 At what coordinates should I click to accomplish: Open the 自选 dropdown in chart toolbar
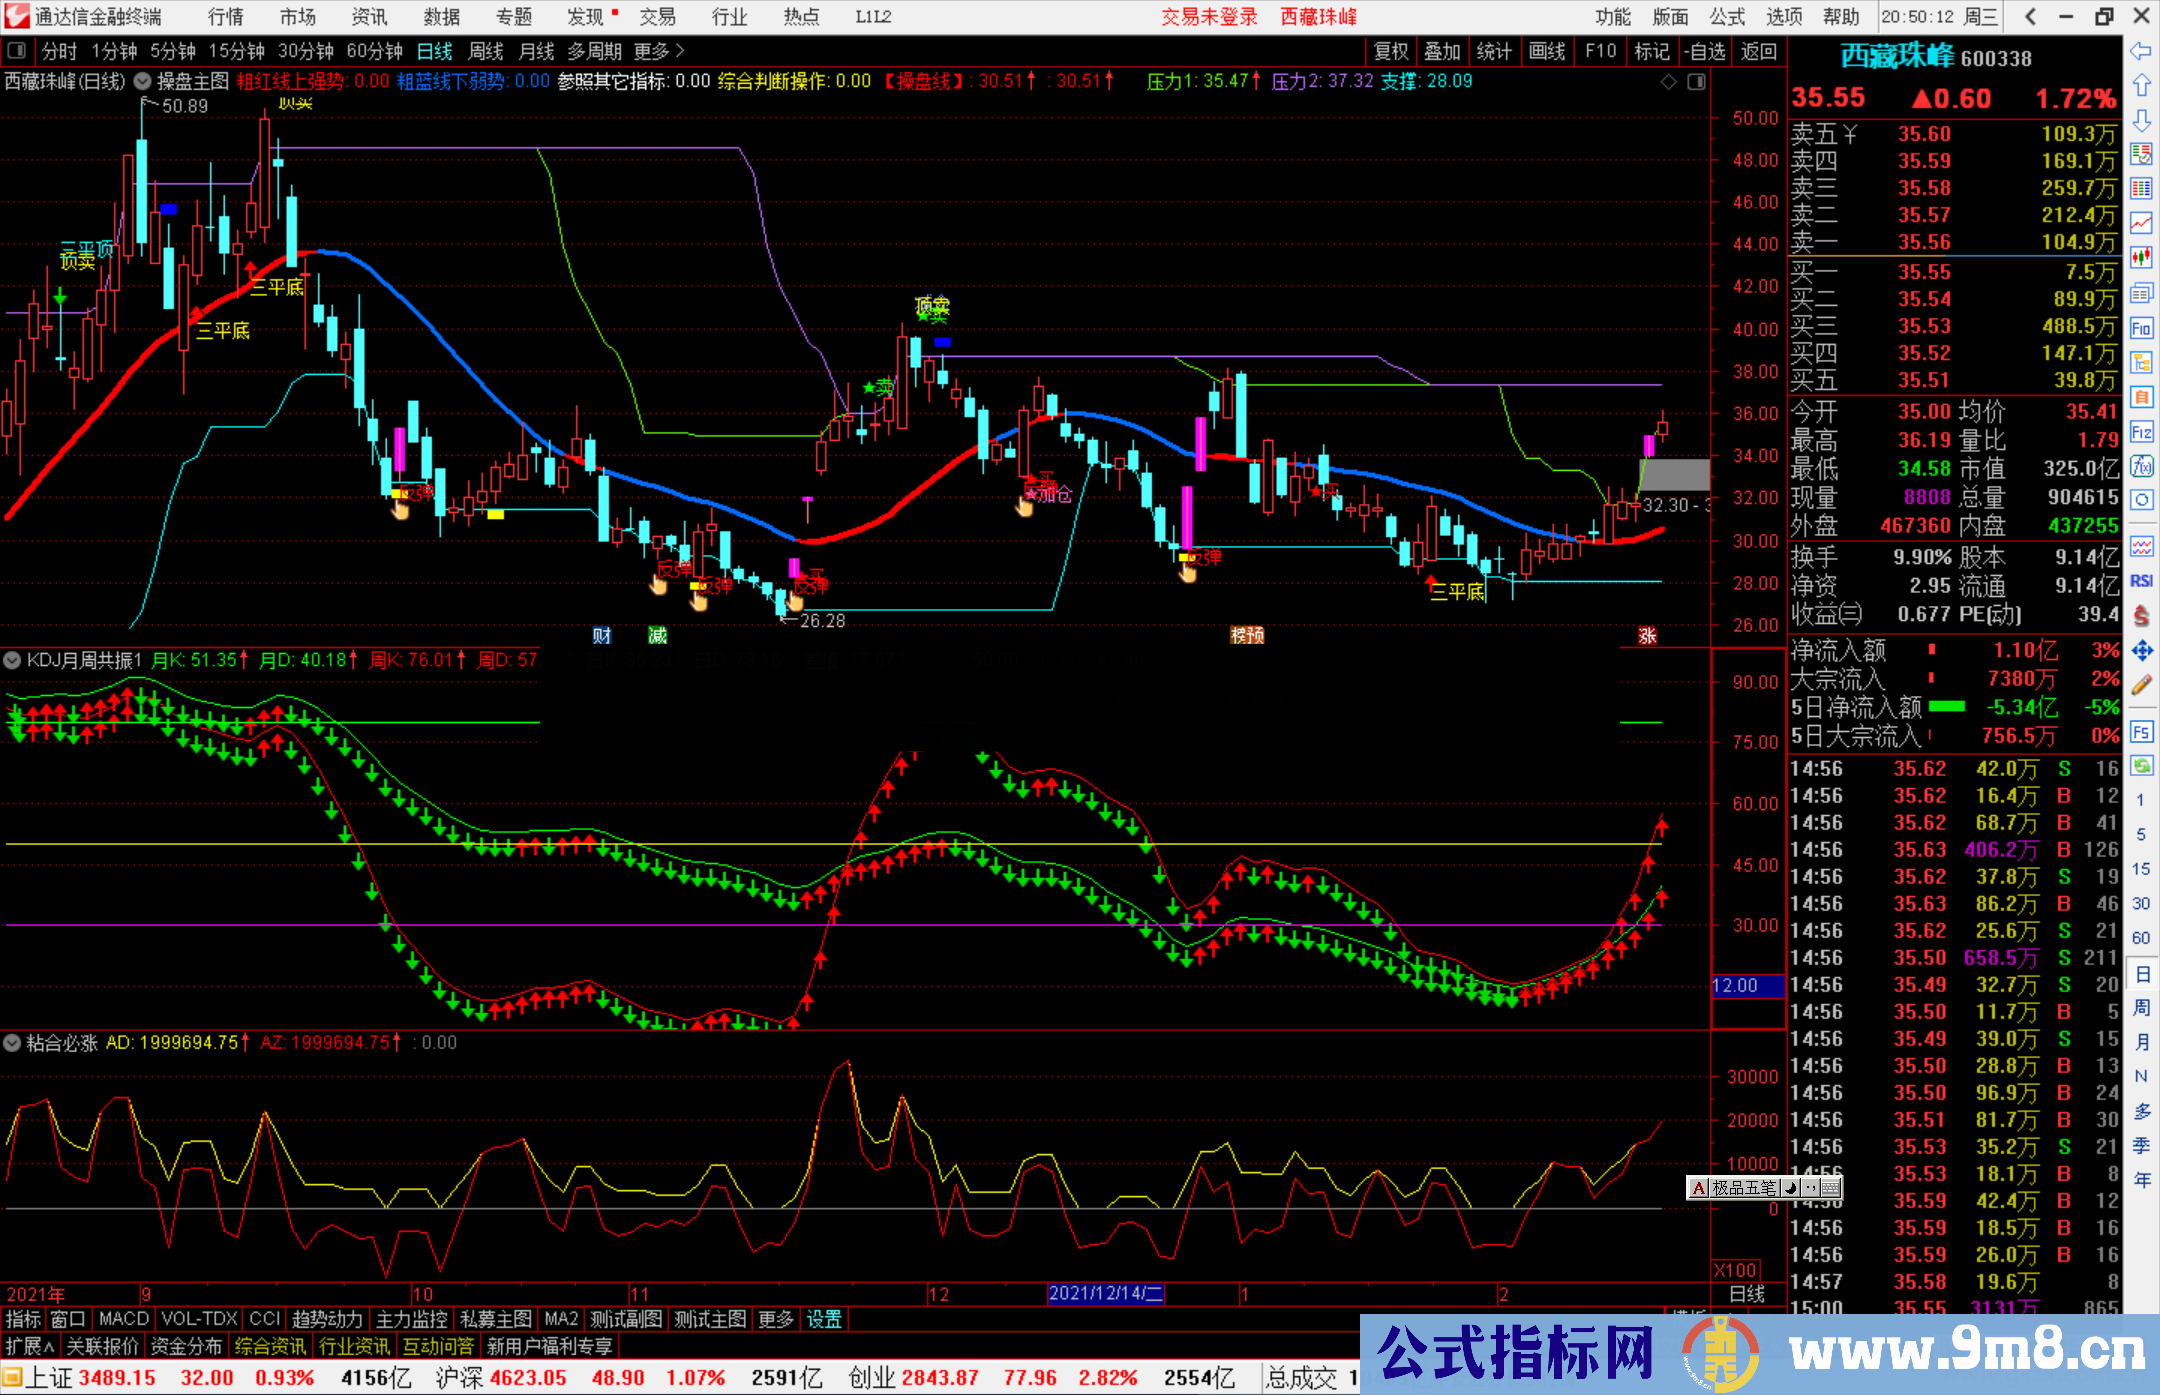click(x=1705, y=51)
